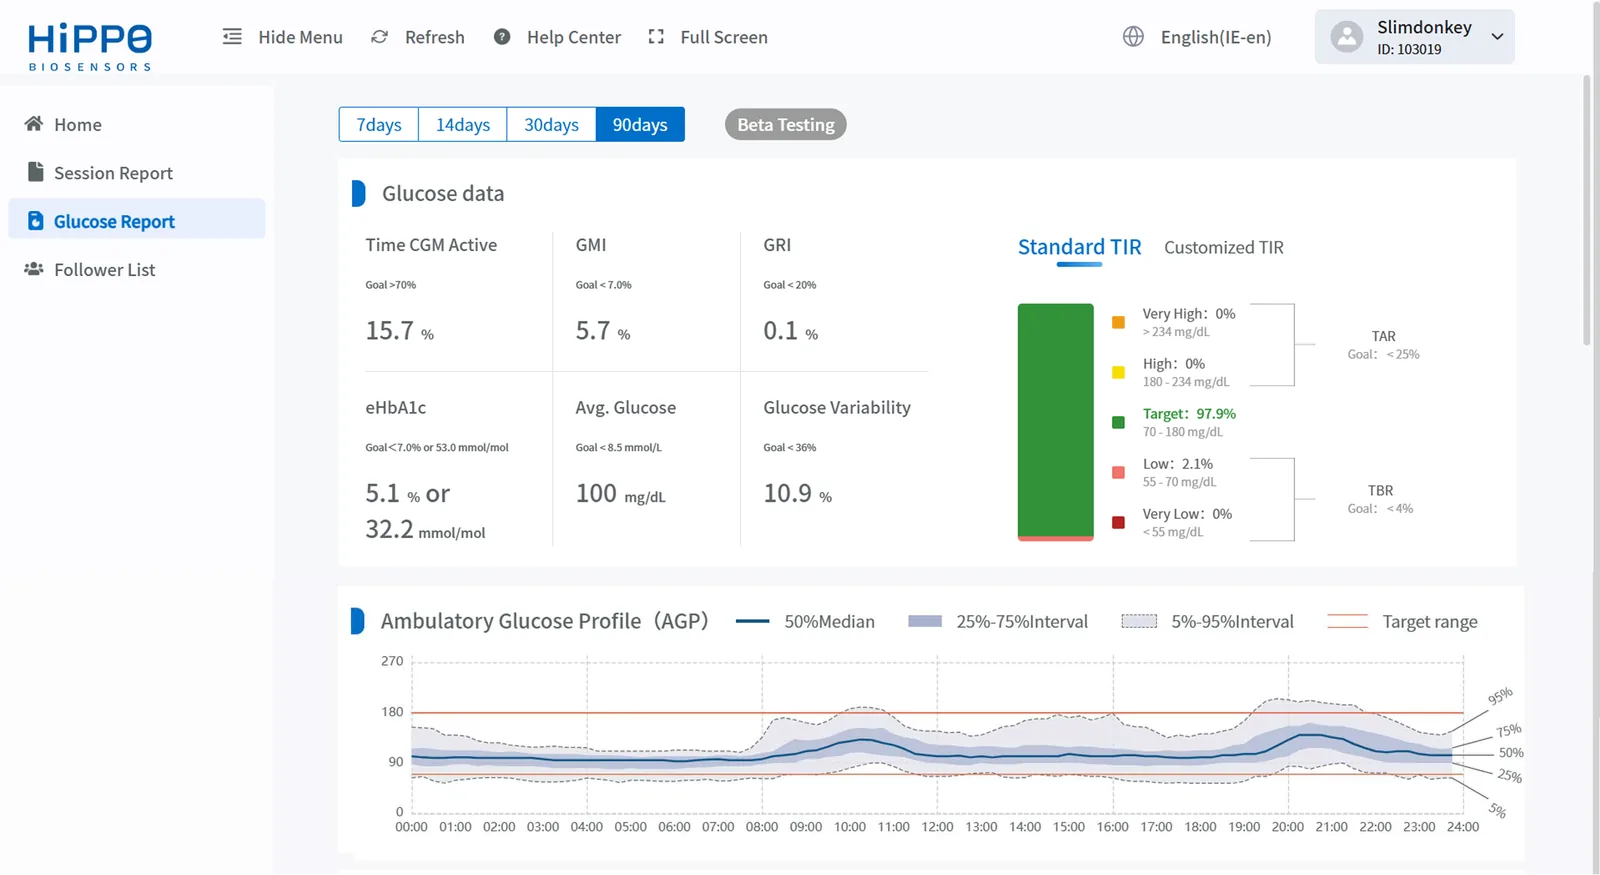Click the user avatar icon
The width and height of the screenshot is (1600, 875).
click(x=1347, y=37)
